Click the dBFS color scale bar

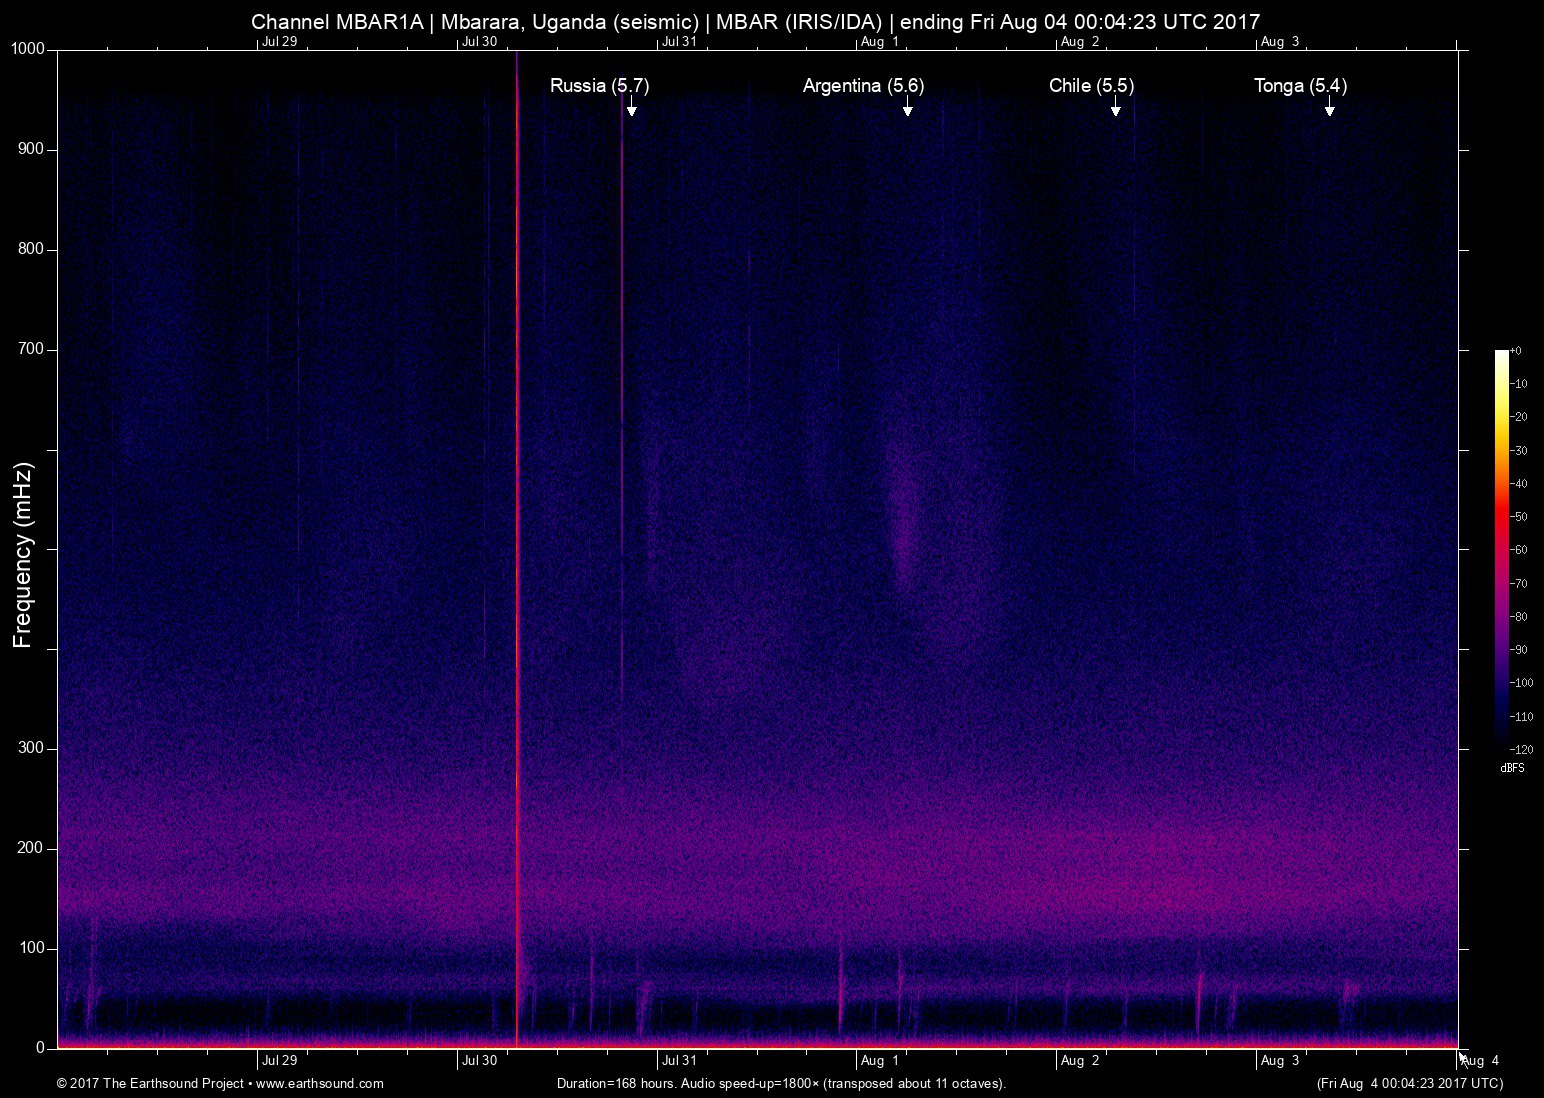pyautogui.click(x=1501, y=550)
